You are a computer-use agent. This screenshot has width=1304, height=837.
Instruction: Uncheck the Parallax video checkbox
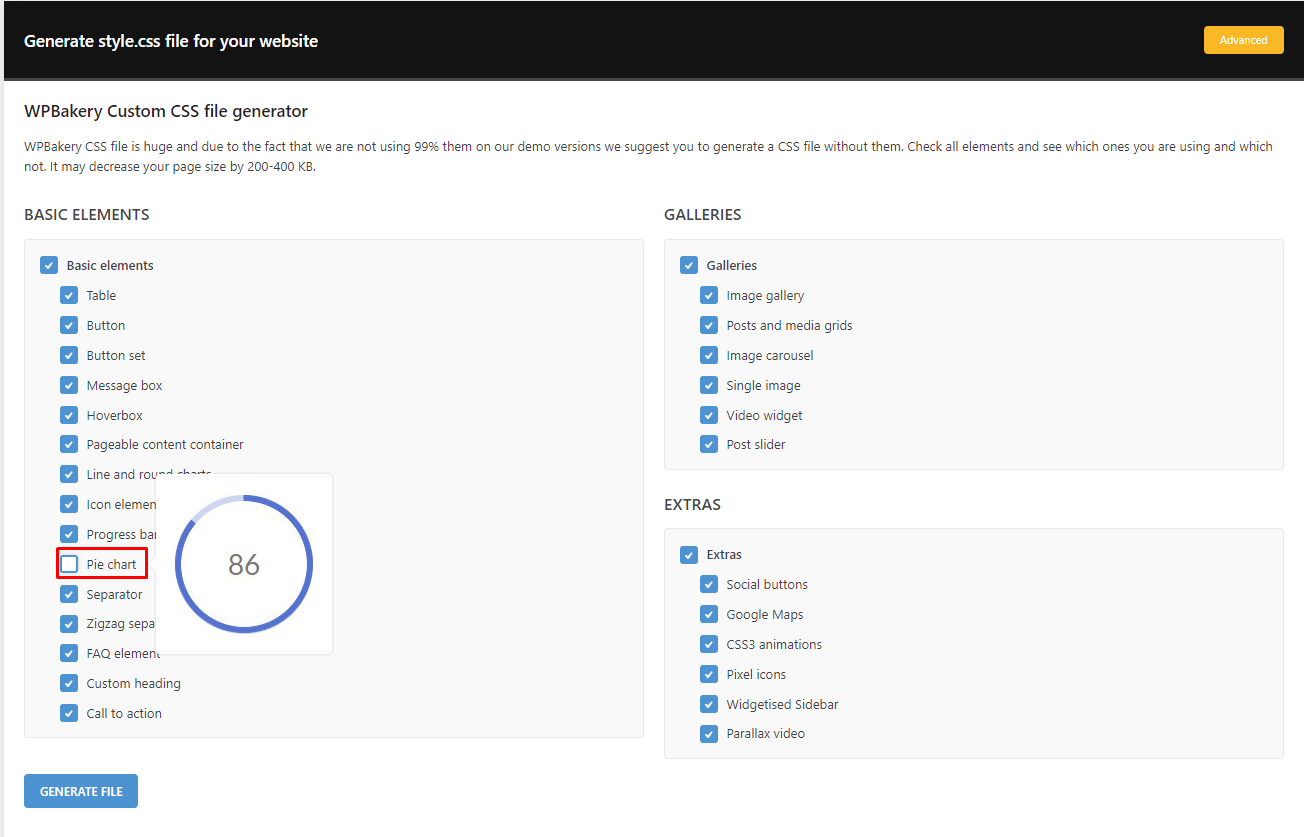coord(709,733)
